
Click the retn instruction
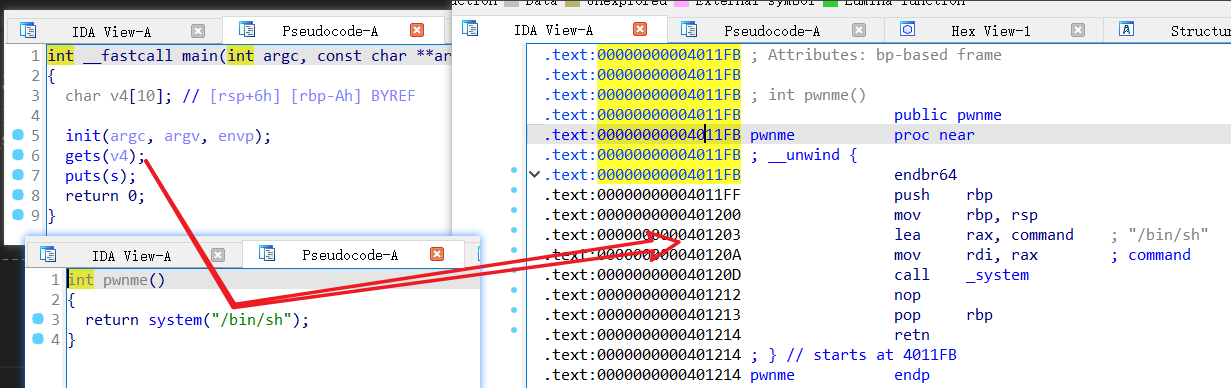click(912, 335)
